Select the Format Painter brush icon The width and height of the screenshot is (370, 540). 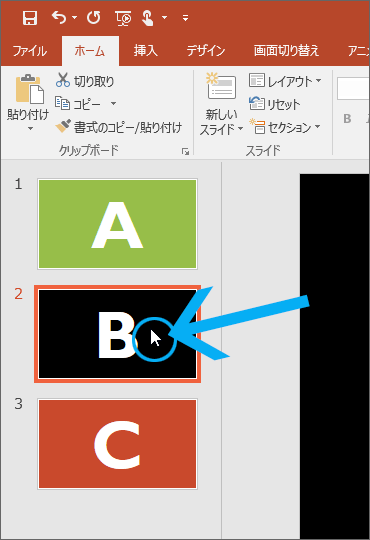point(63,126)
